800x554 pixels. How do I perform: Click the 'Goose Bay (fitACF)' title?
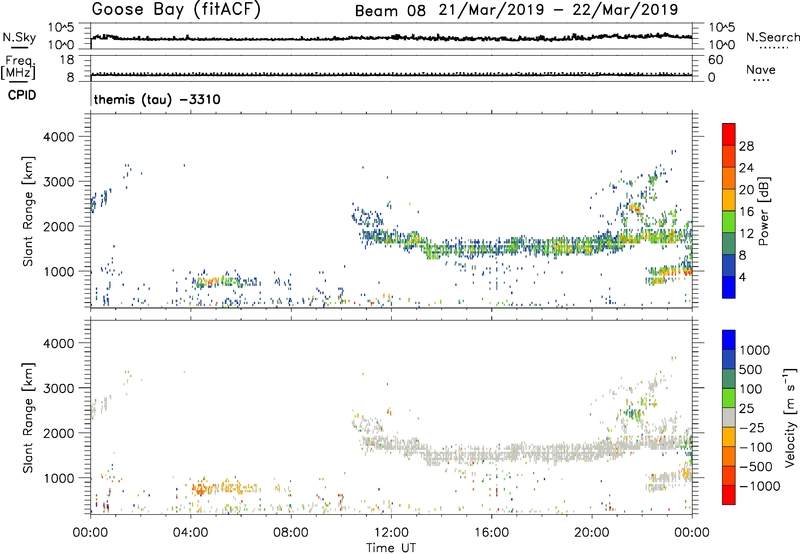(176, 10)
